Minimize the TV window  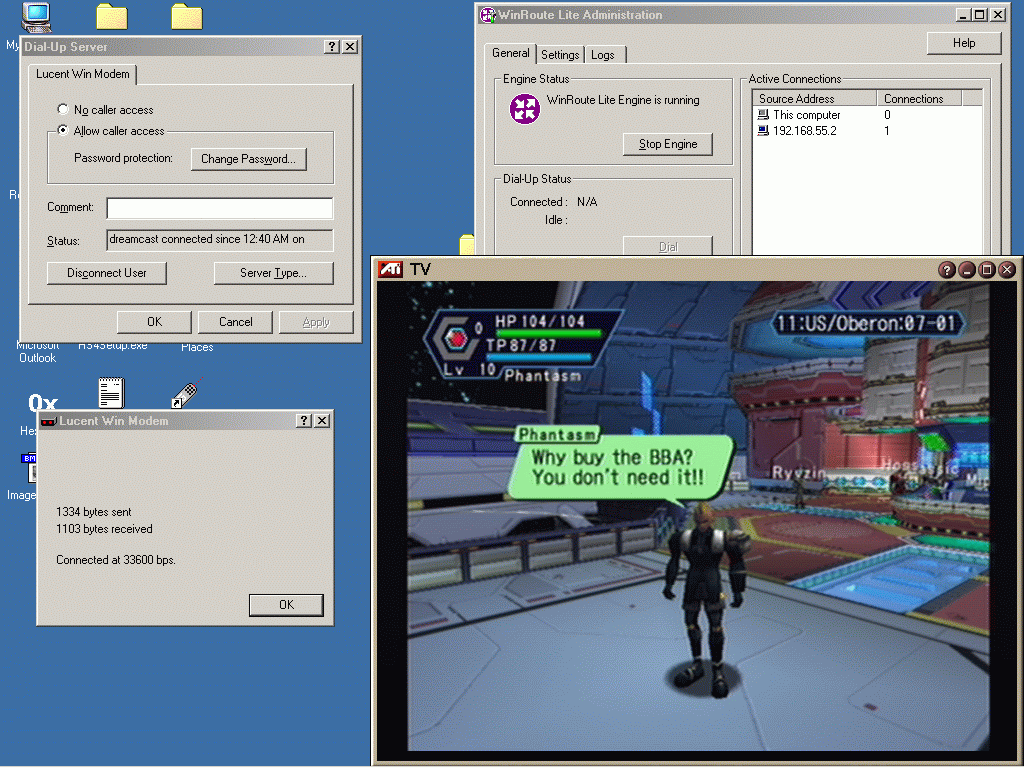(967, 269)
